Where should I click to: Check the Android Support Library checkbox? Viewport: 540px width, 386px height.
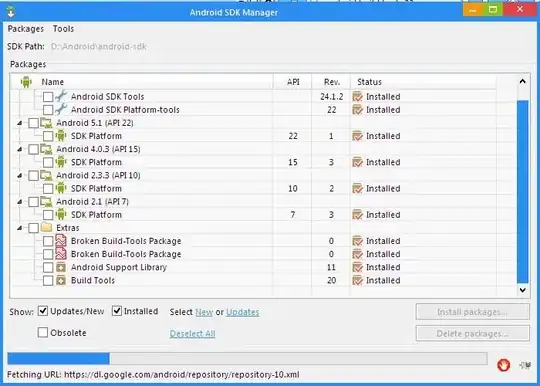click(48, 267)
